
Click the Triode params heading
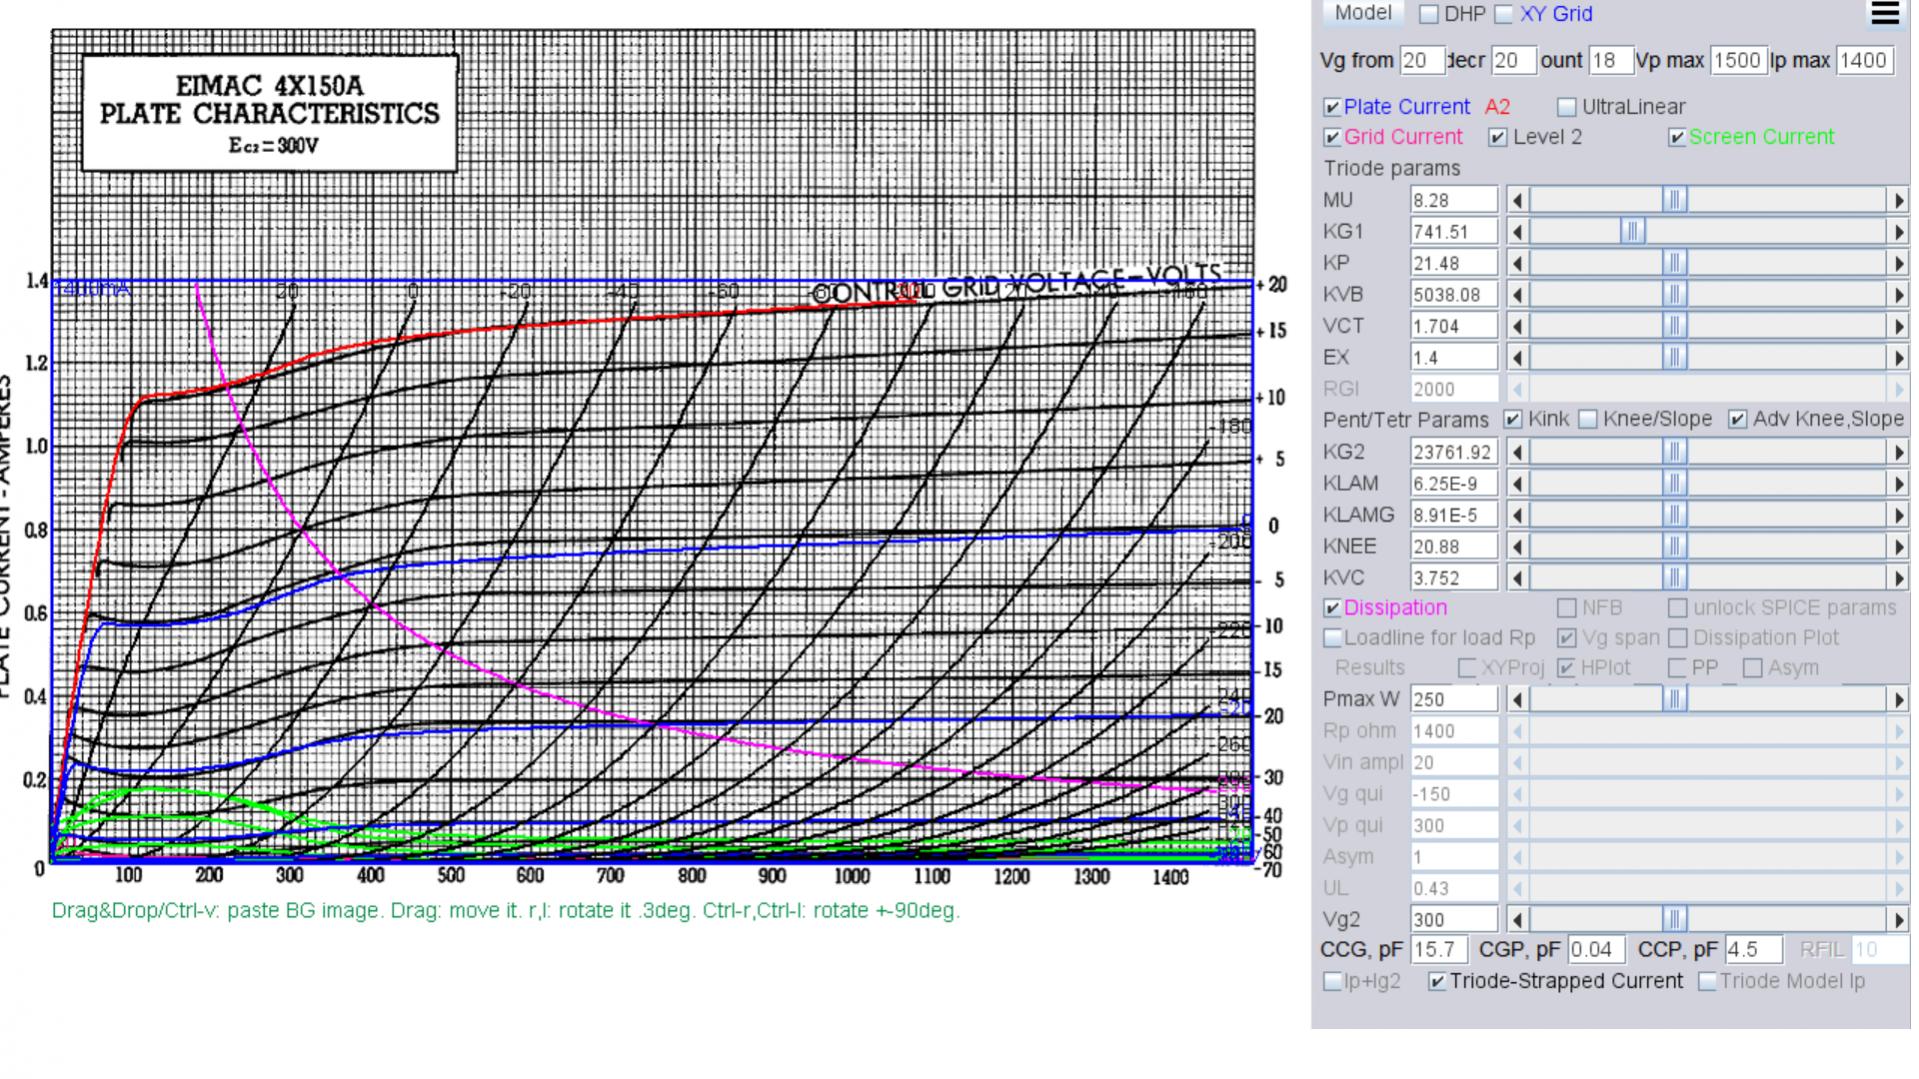coord(1391,168)
